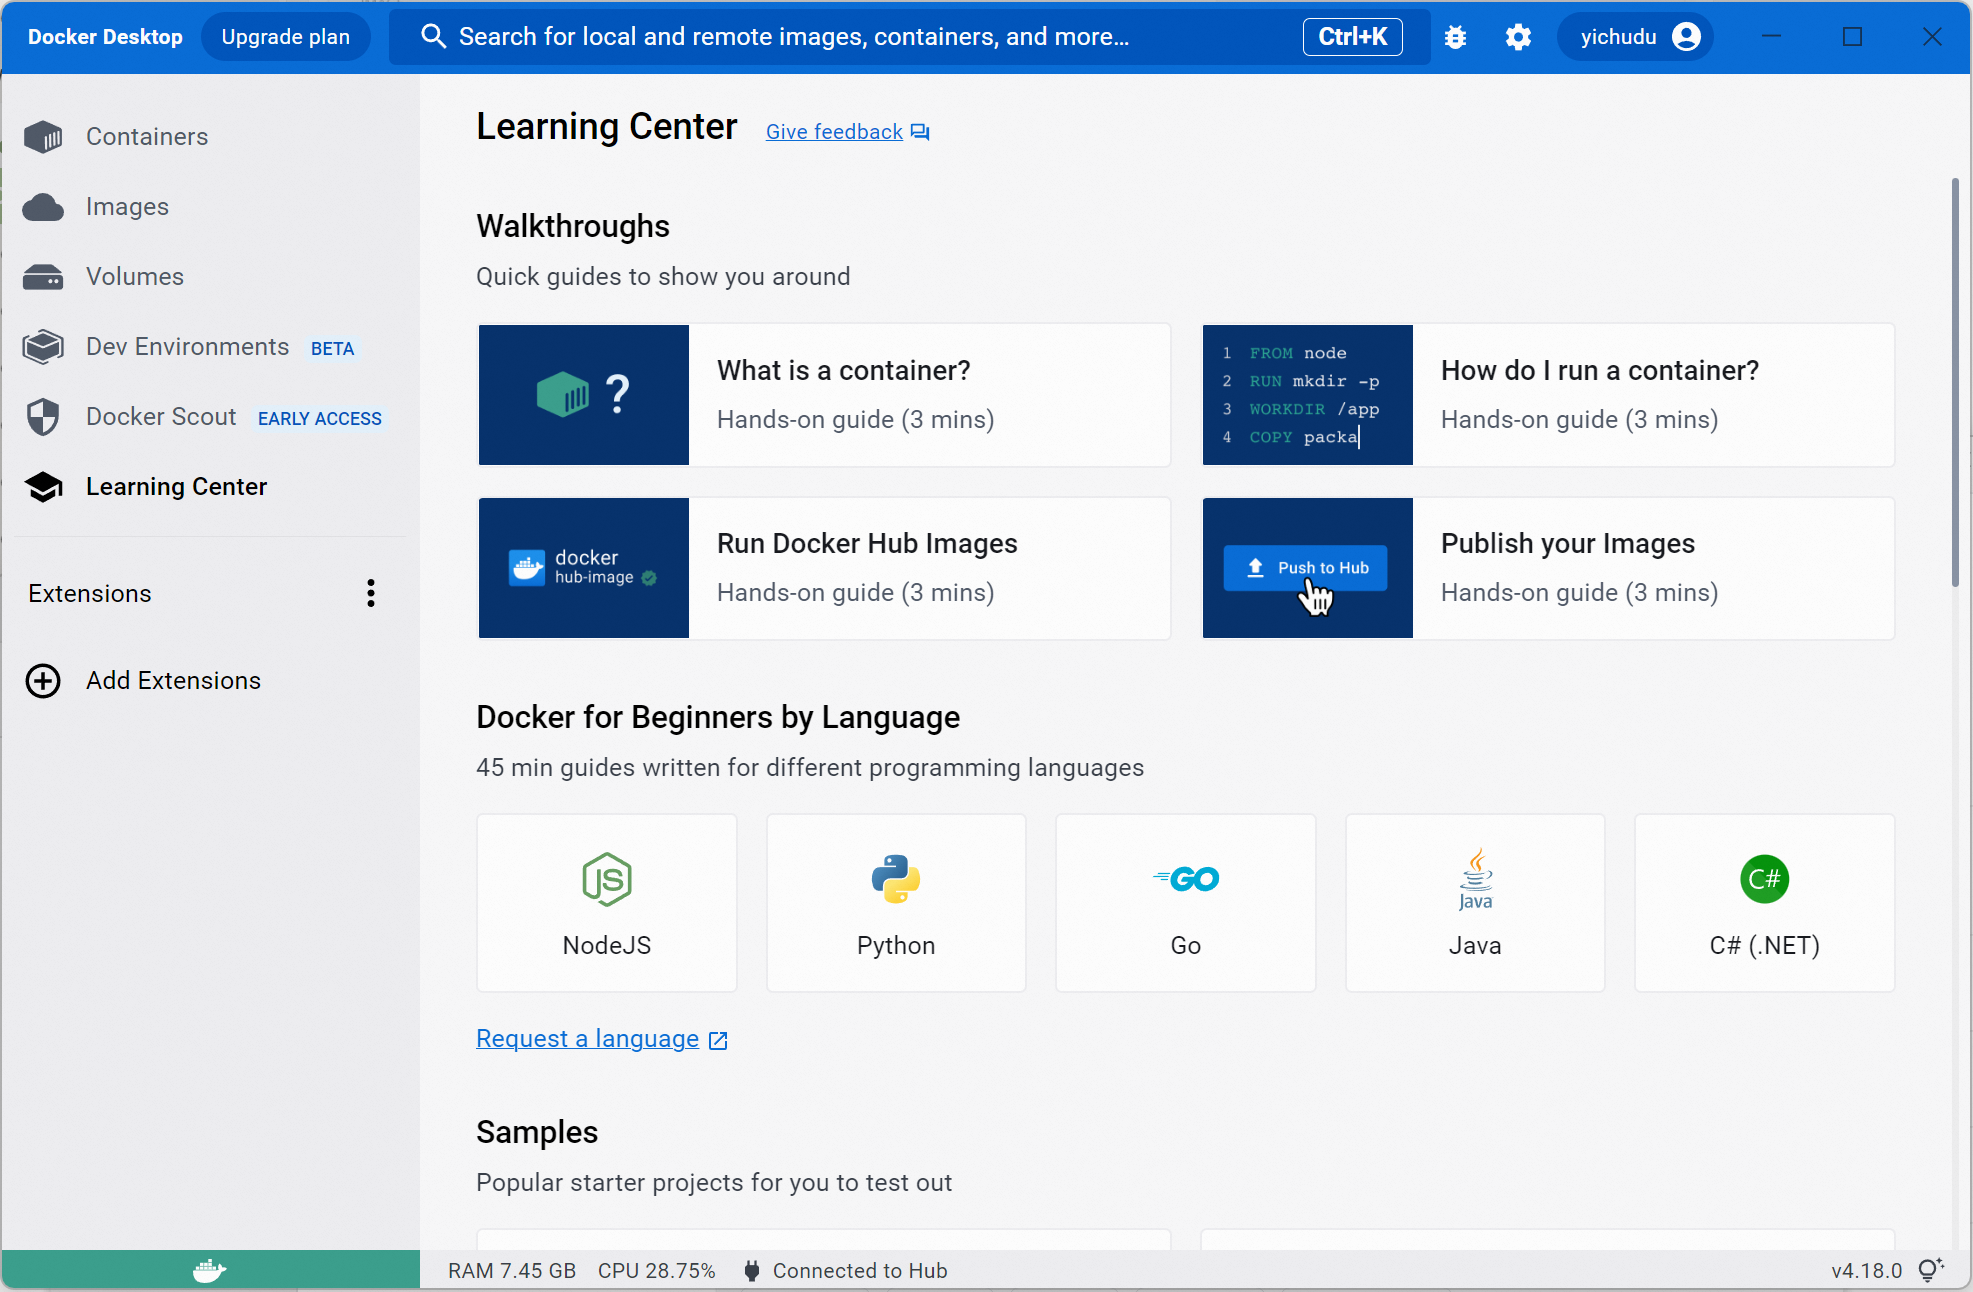The width and height of the screenshot is (1973, 1292).
Task: Click Add Extensions label
Action: coord(173,681)
